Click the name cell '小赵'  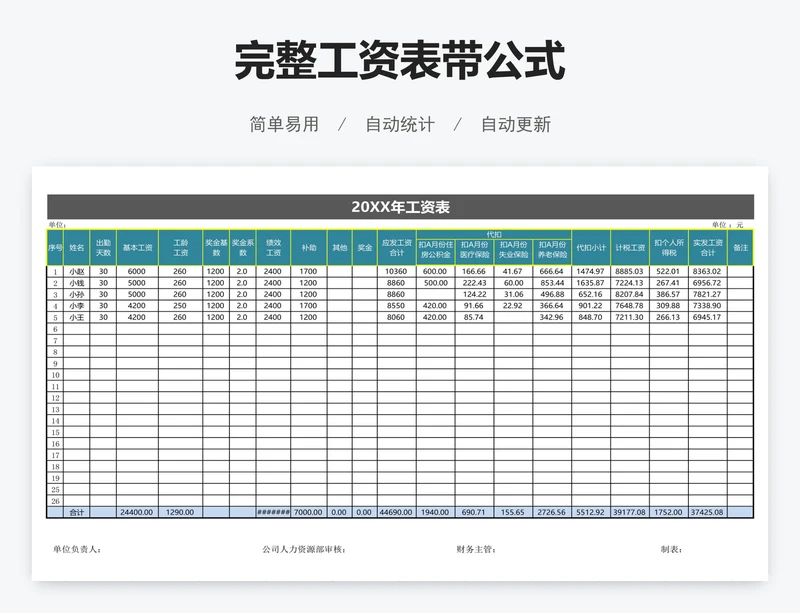pyautogui.click(x=77, y=272)
